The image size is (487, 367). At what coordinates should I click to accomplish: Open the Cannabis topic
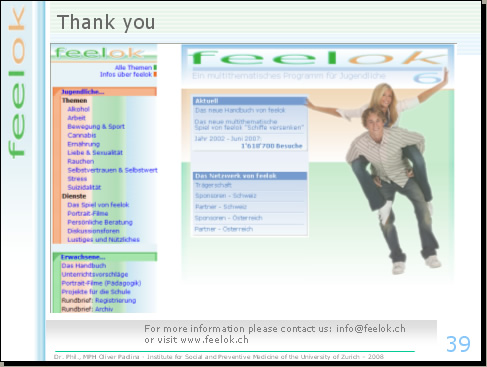click(82, 135)
